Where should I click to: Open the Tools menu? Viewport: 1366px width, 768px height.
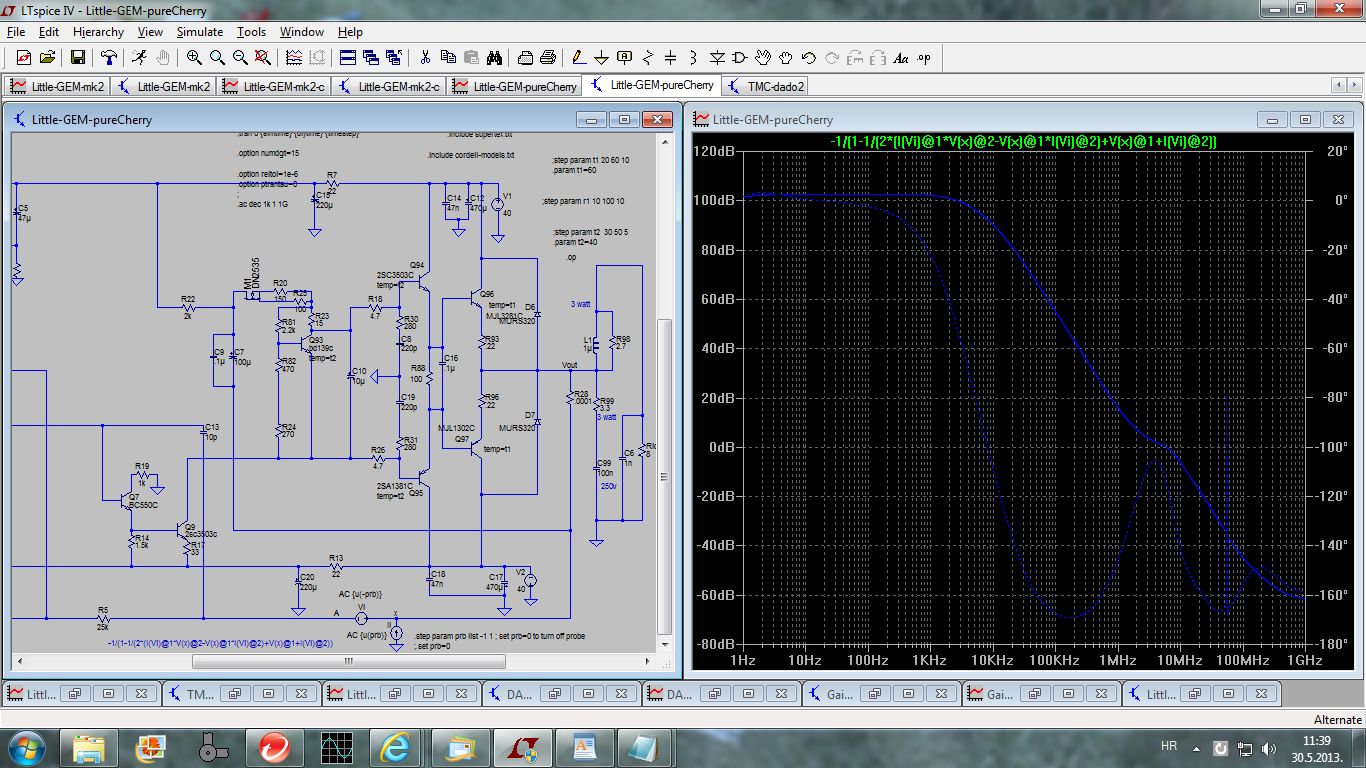tap(251, 32)
